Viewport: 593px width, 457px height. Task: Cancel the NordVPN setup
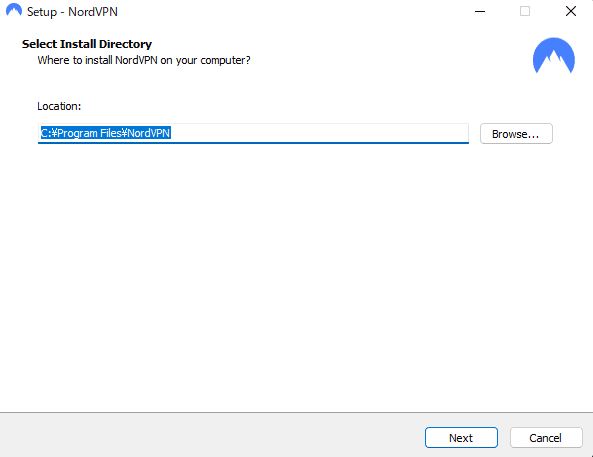pos(546,438)
